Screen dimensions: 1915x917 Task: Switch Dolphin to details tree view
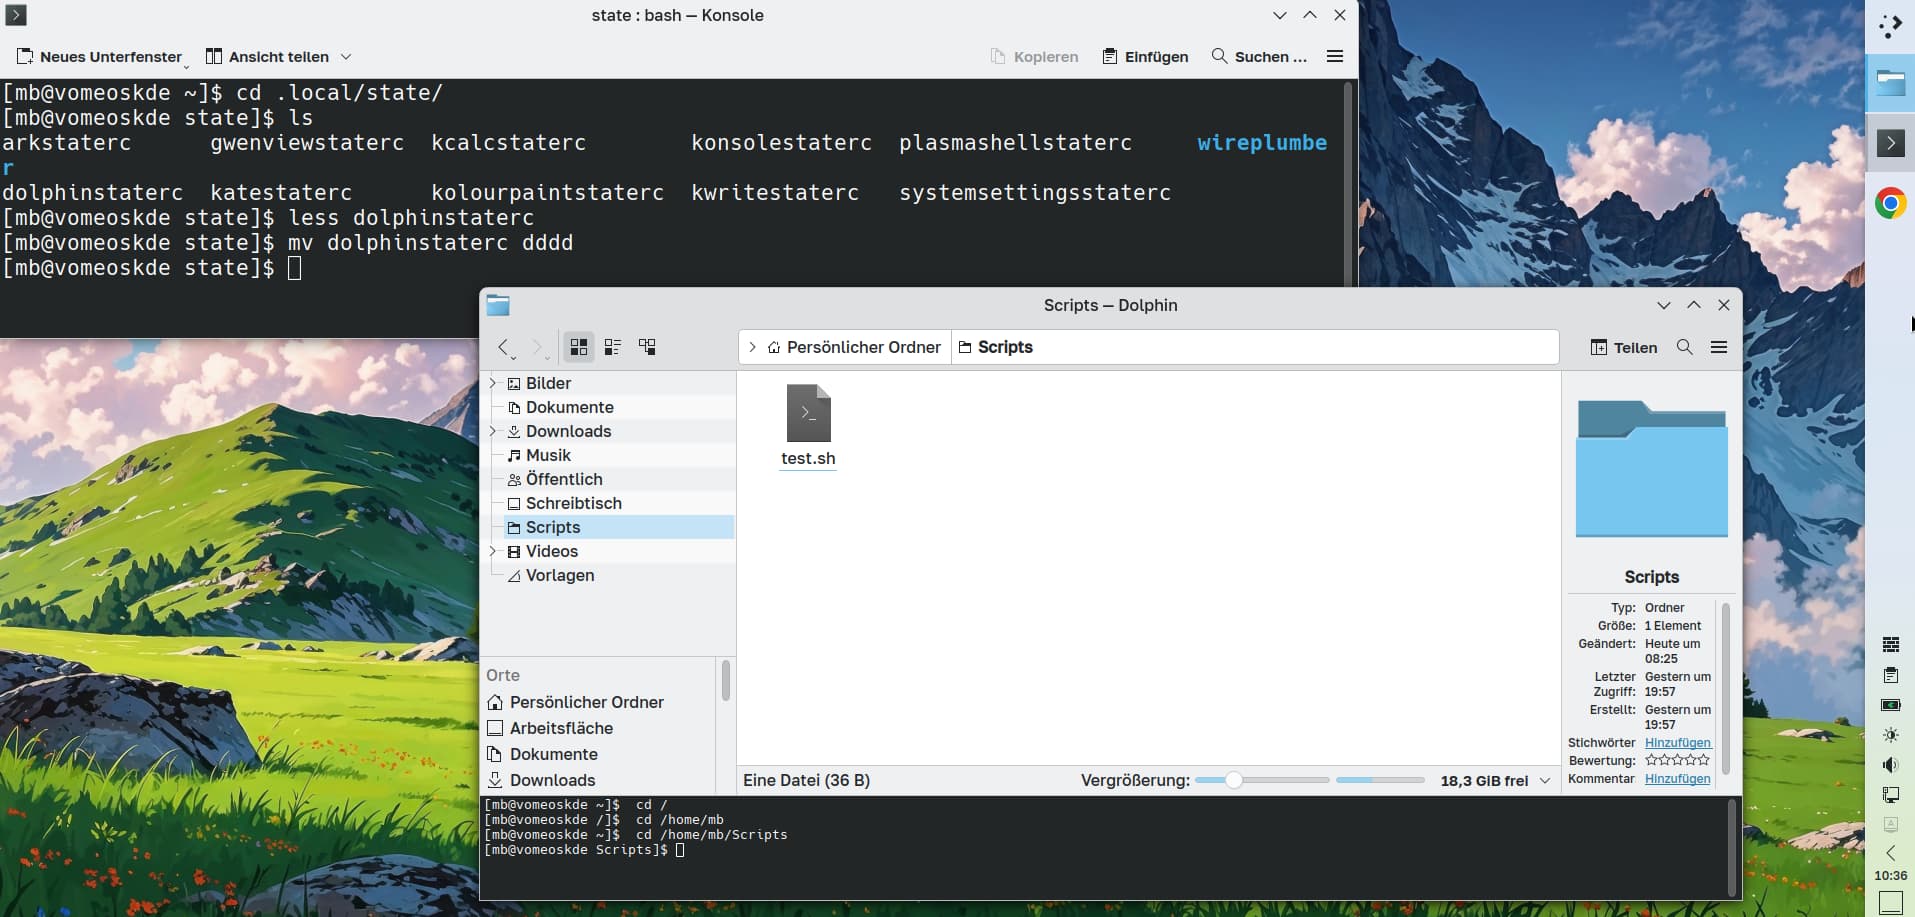coord(648,347)
